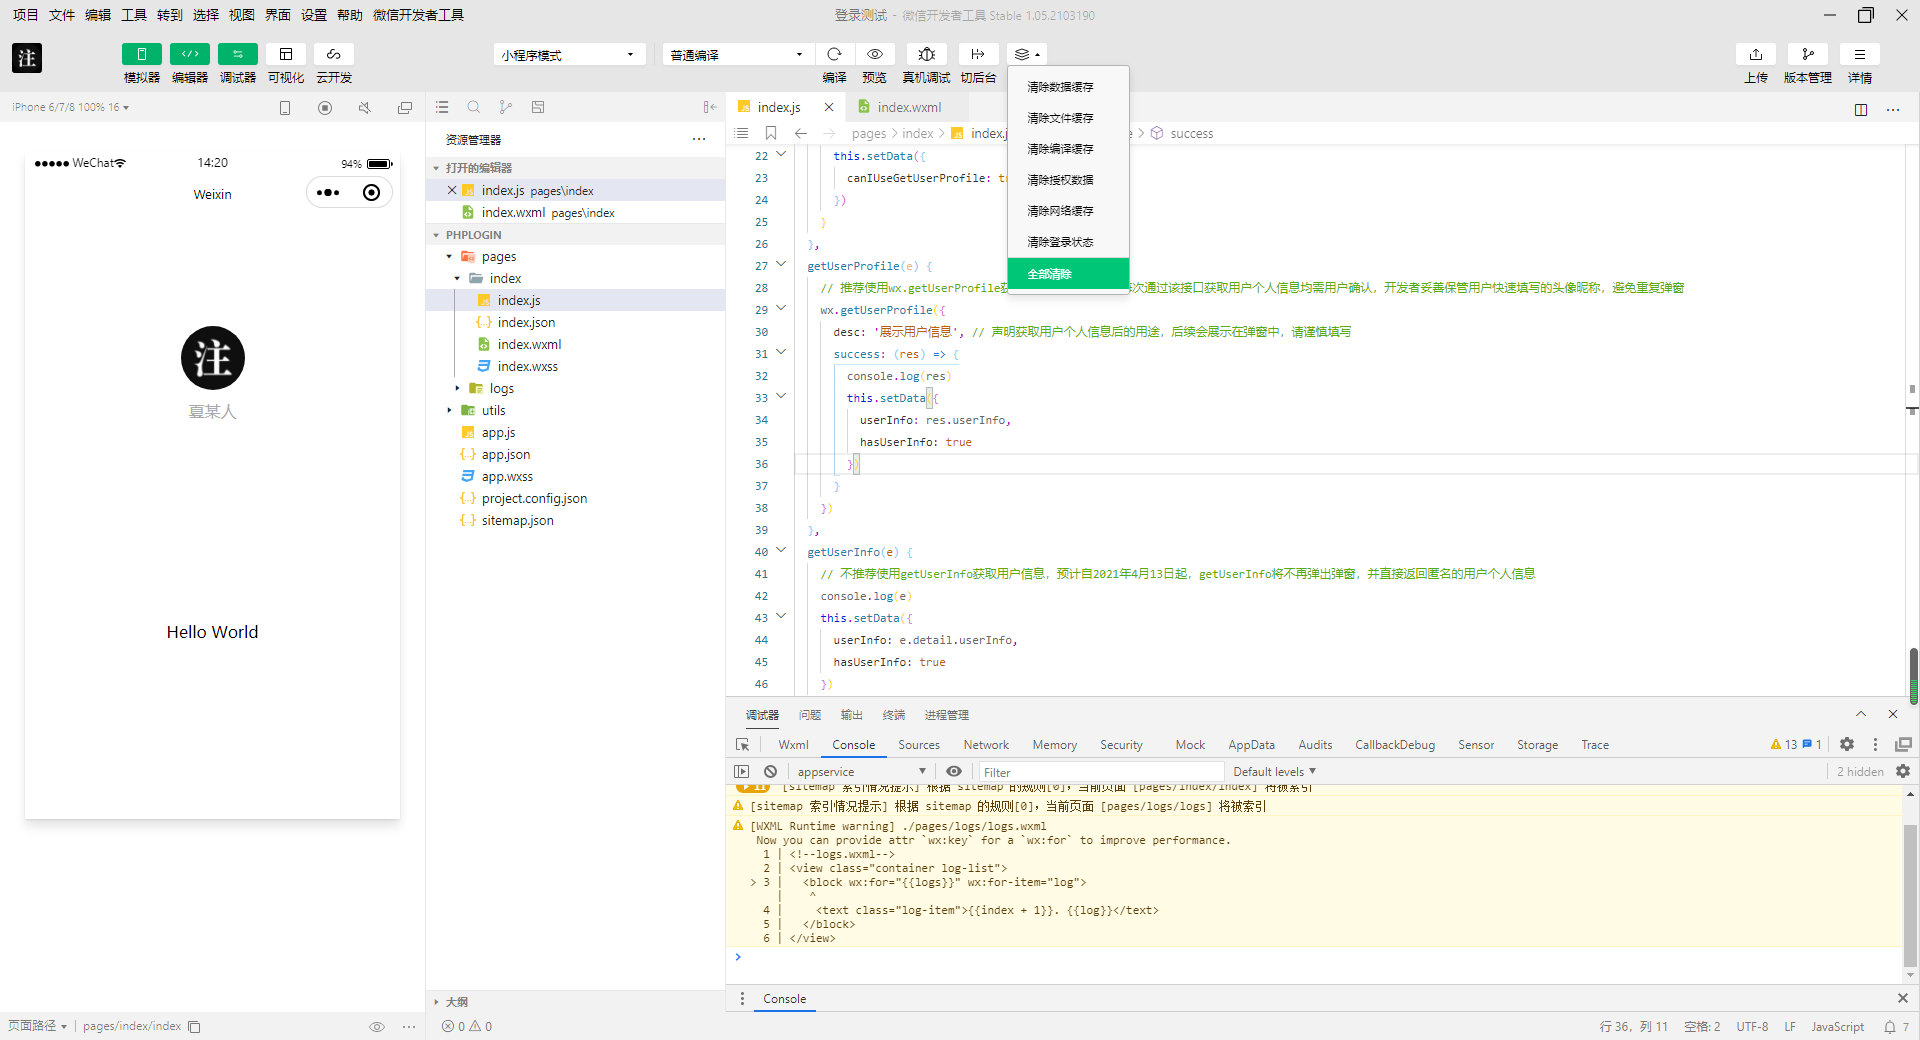
Task: Click the switch to background icon
Action: coord(978,54)
